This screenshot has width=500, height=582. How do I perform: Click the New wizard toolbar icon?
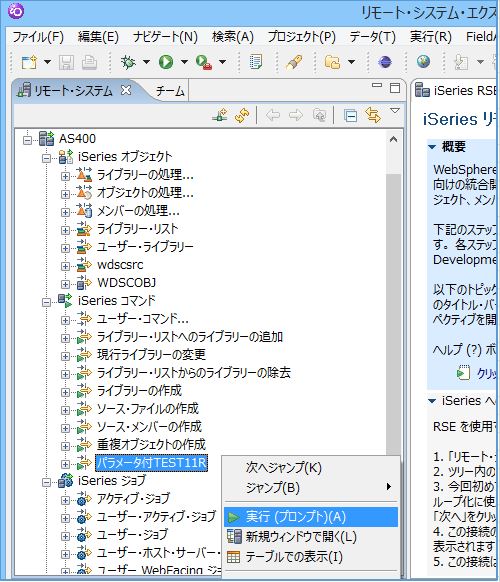pyautogui.click(x=29, y=62)
